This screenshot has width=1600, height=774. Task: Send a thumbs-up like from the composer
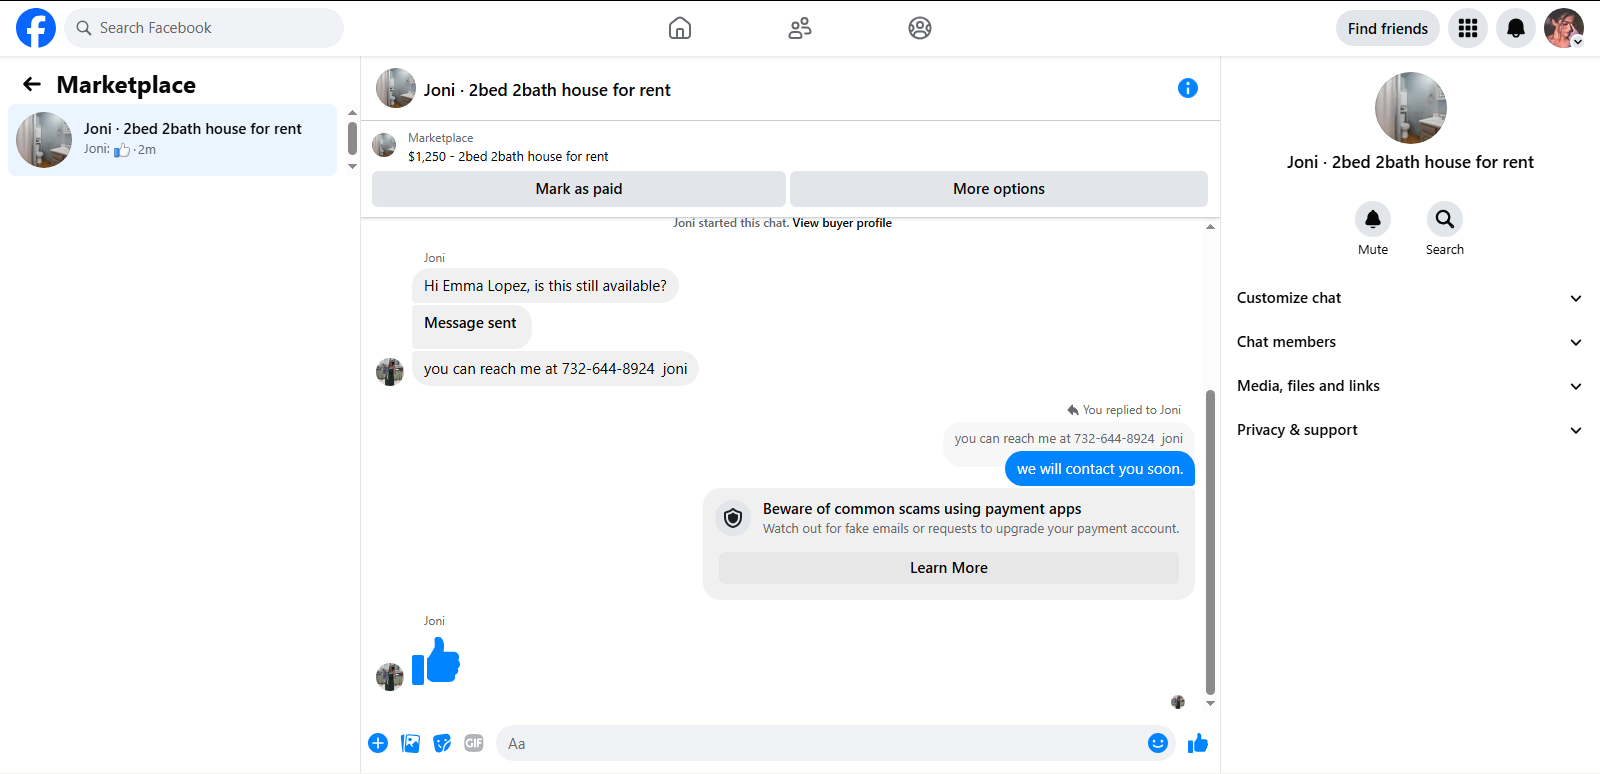(x=1198, y=743)
